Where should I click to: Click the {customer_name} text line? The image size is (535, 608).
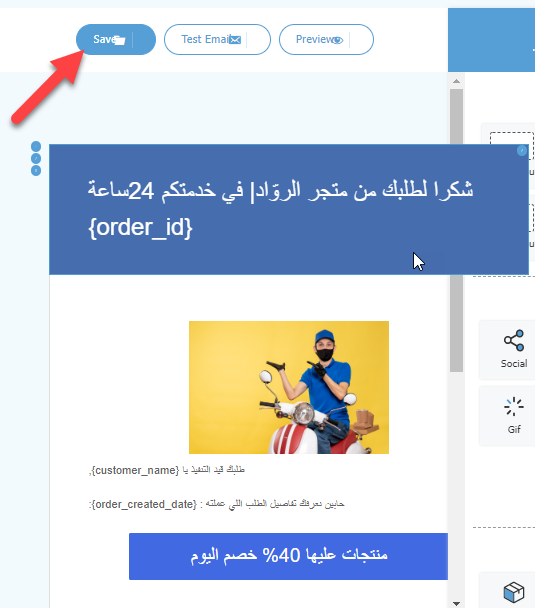[167, 470]
